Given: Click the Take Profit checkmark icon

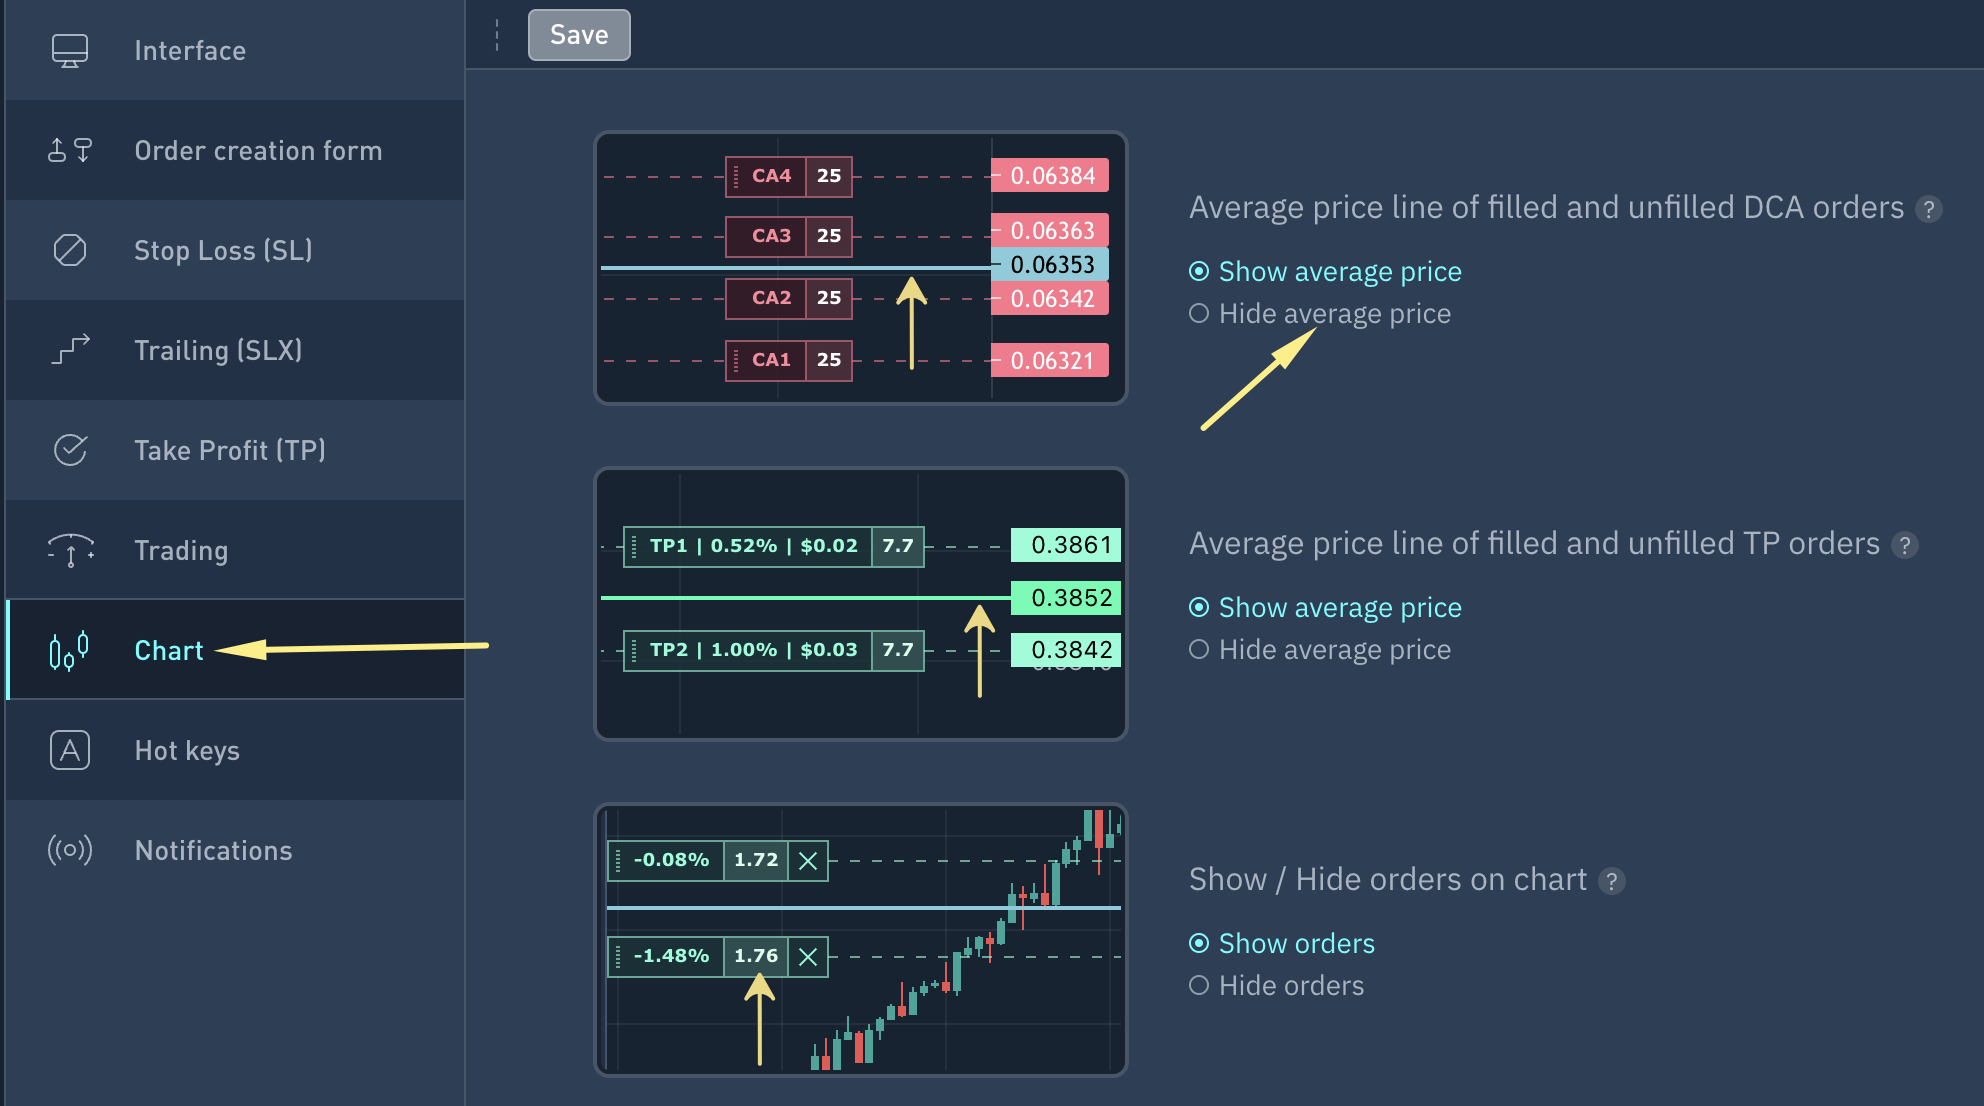Looking at the screenshot, I should 70,450.
